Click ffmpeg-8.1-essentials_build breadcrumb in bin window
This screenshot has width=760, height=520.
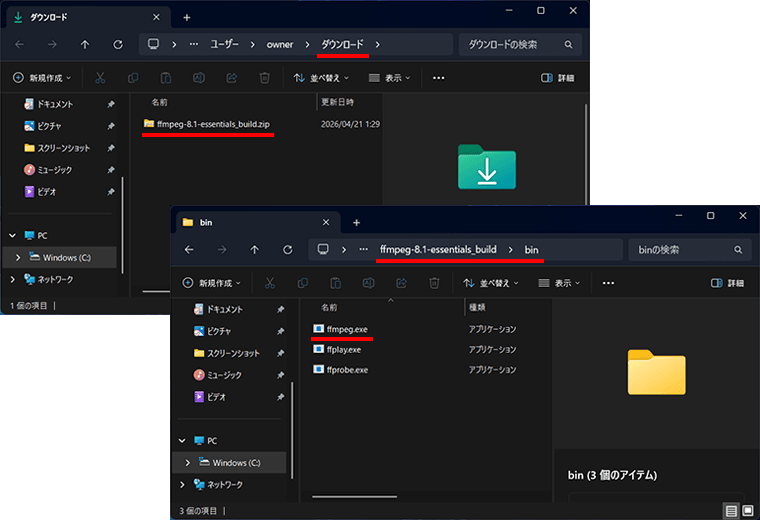438,250
